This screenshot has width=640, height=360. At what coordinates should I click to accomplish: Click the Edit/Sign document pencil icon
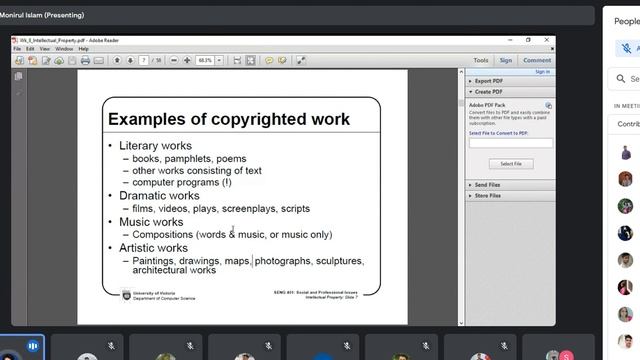[46, 60]
